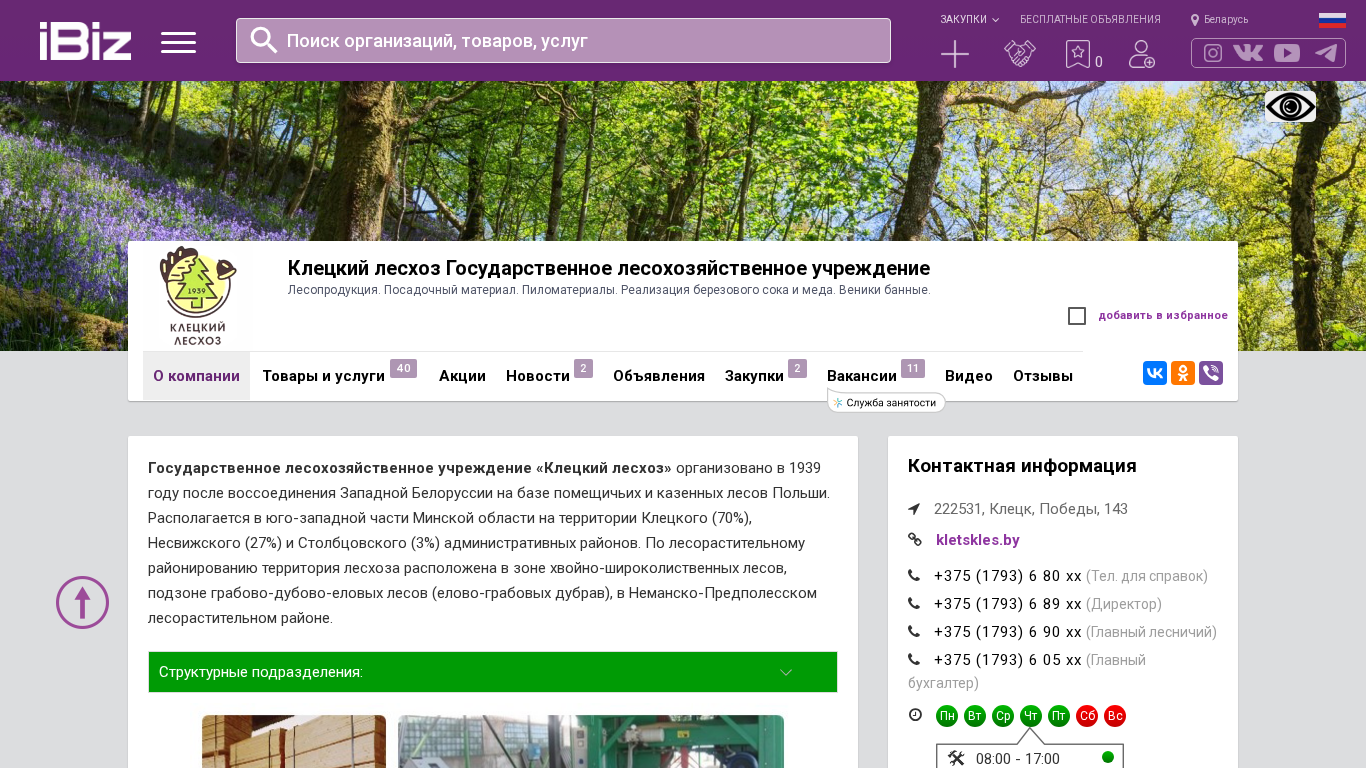Select the Сб day circle
The width and height of the screenshot is (1366, 768).
(x=1087, y=716)
